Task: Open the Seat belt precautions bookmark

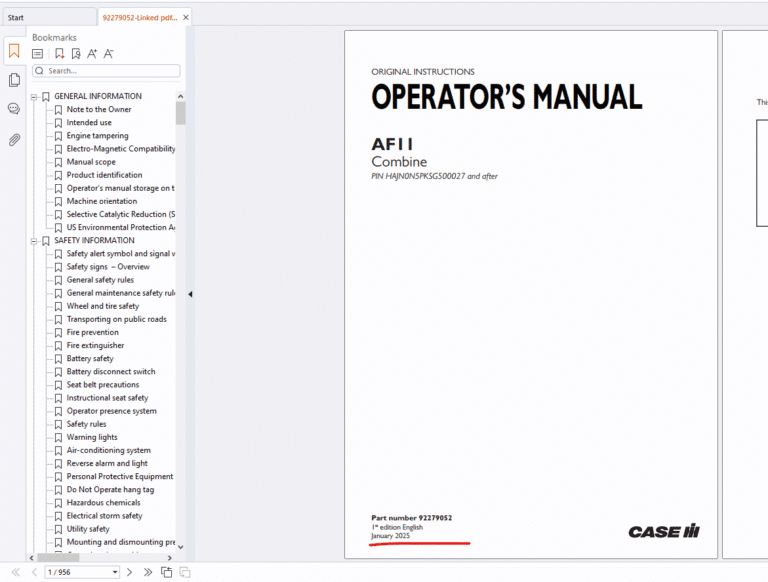Action: (x=103, y=385)
